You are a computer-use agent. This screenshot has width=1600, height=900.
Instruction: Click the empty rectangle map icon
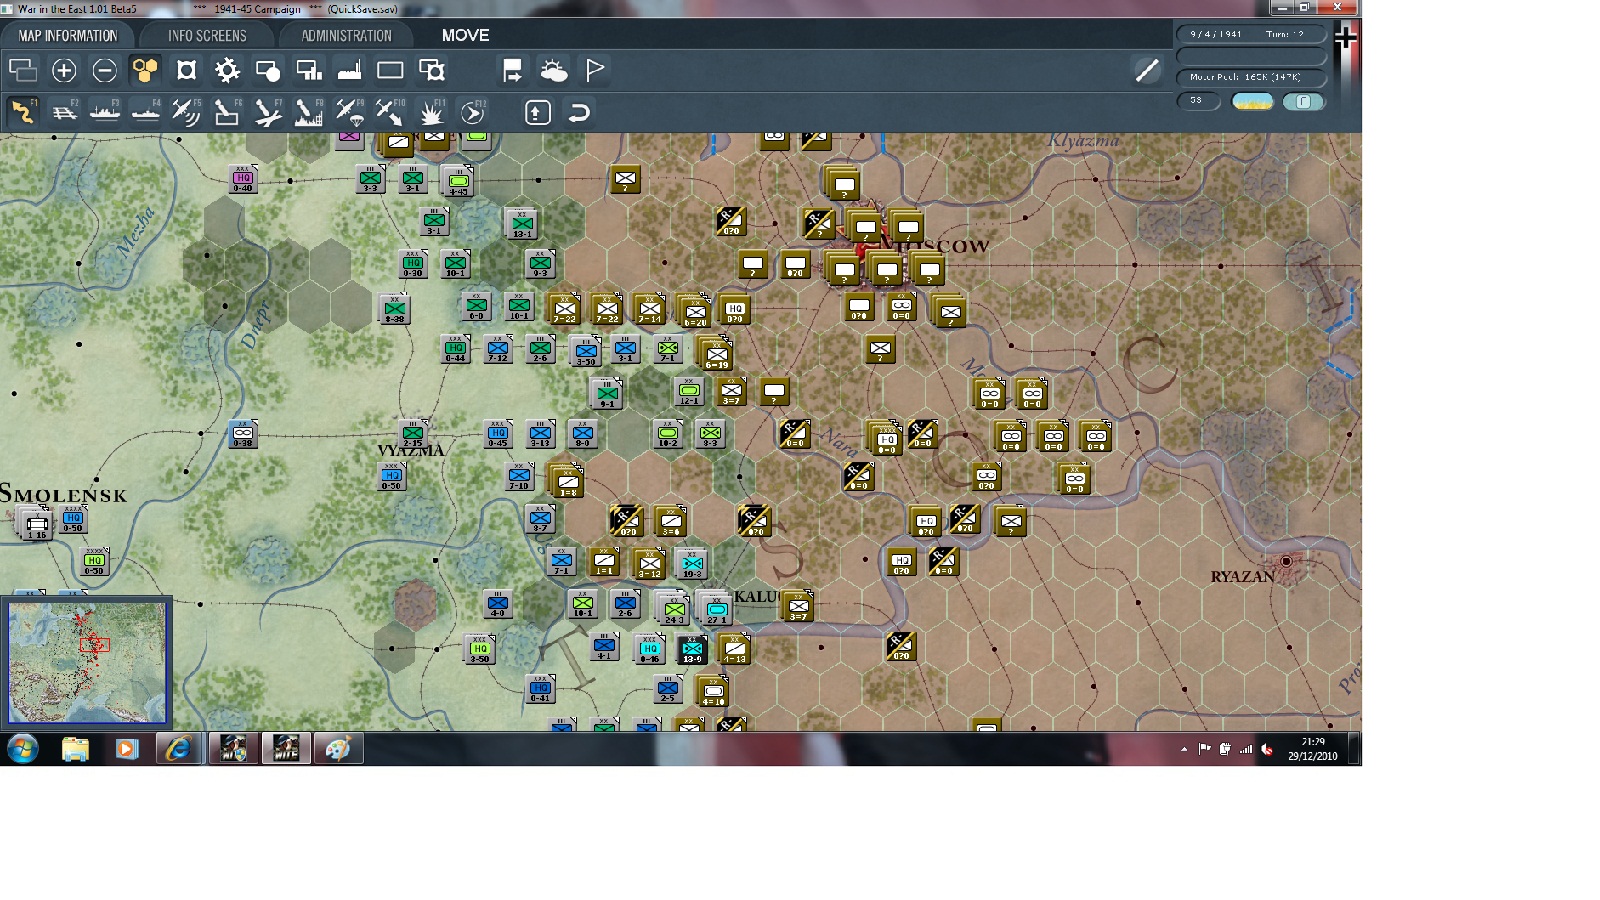390,70
